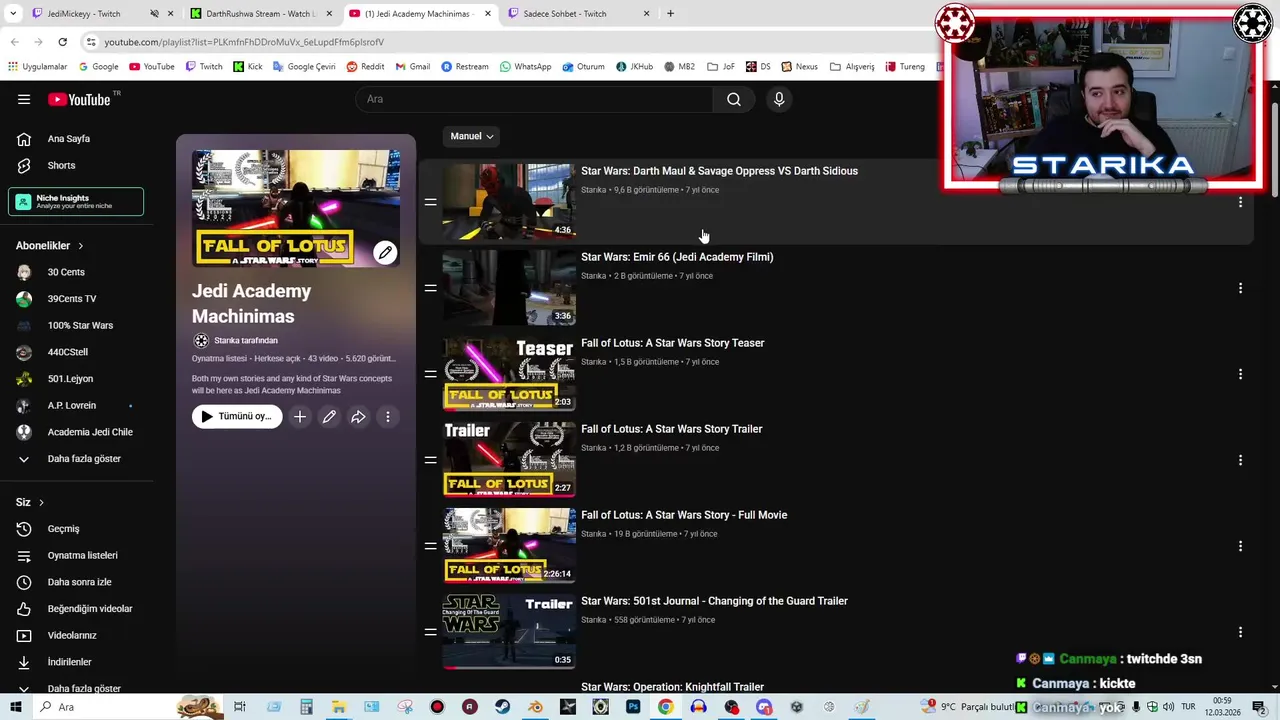Edit the playlist thumbnail with pencil icon
This screenshot has width=1280, height=720.
pos(385,252)
